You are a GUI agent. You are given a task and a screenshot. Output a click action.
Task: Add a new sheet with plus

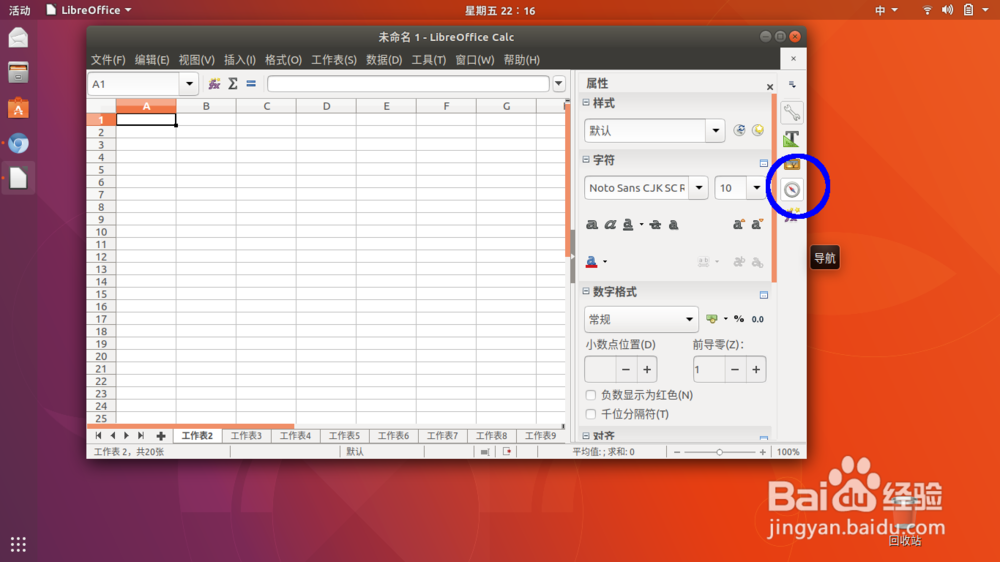click(161, 436)
